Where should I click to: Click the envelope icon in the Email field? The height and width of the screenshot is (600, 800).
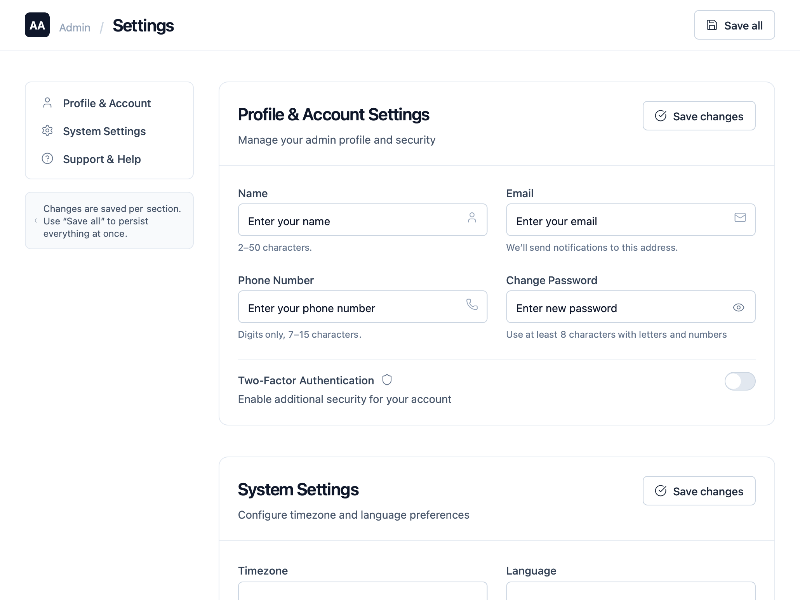[x=740, y=218]
